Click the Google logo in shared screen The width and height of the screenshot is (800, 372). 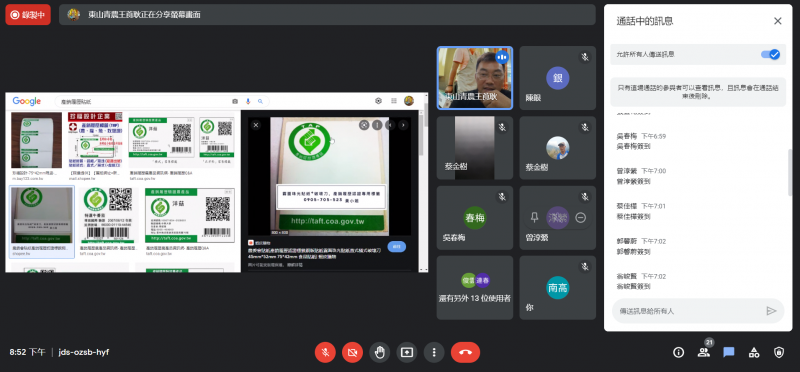pos(27,101)
